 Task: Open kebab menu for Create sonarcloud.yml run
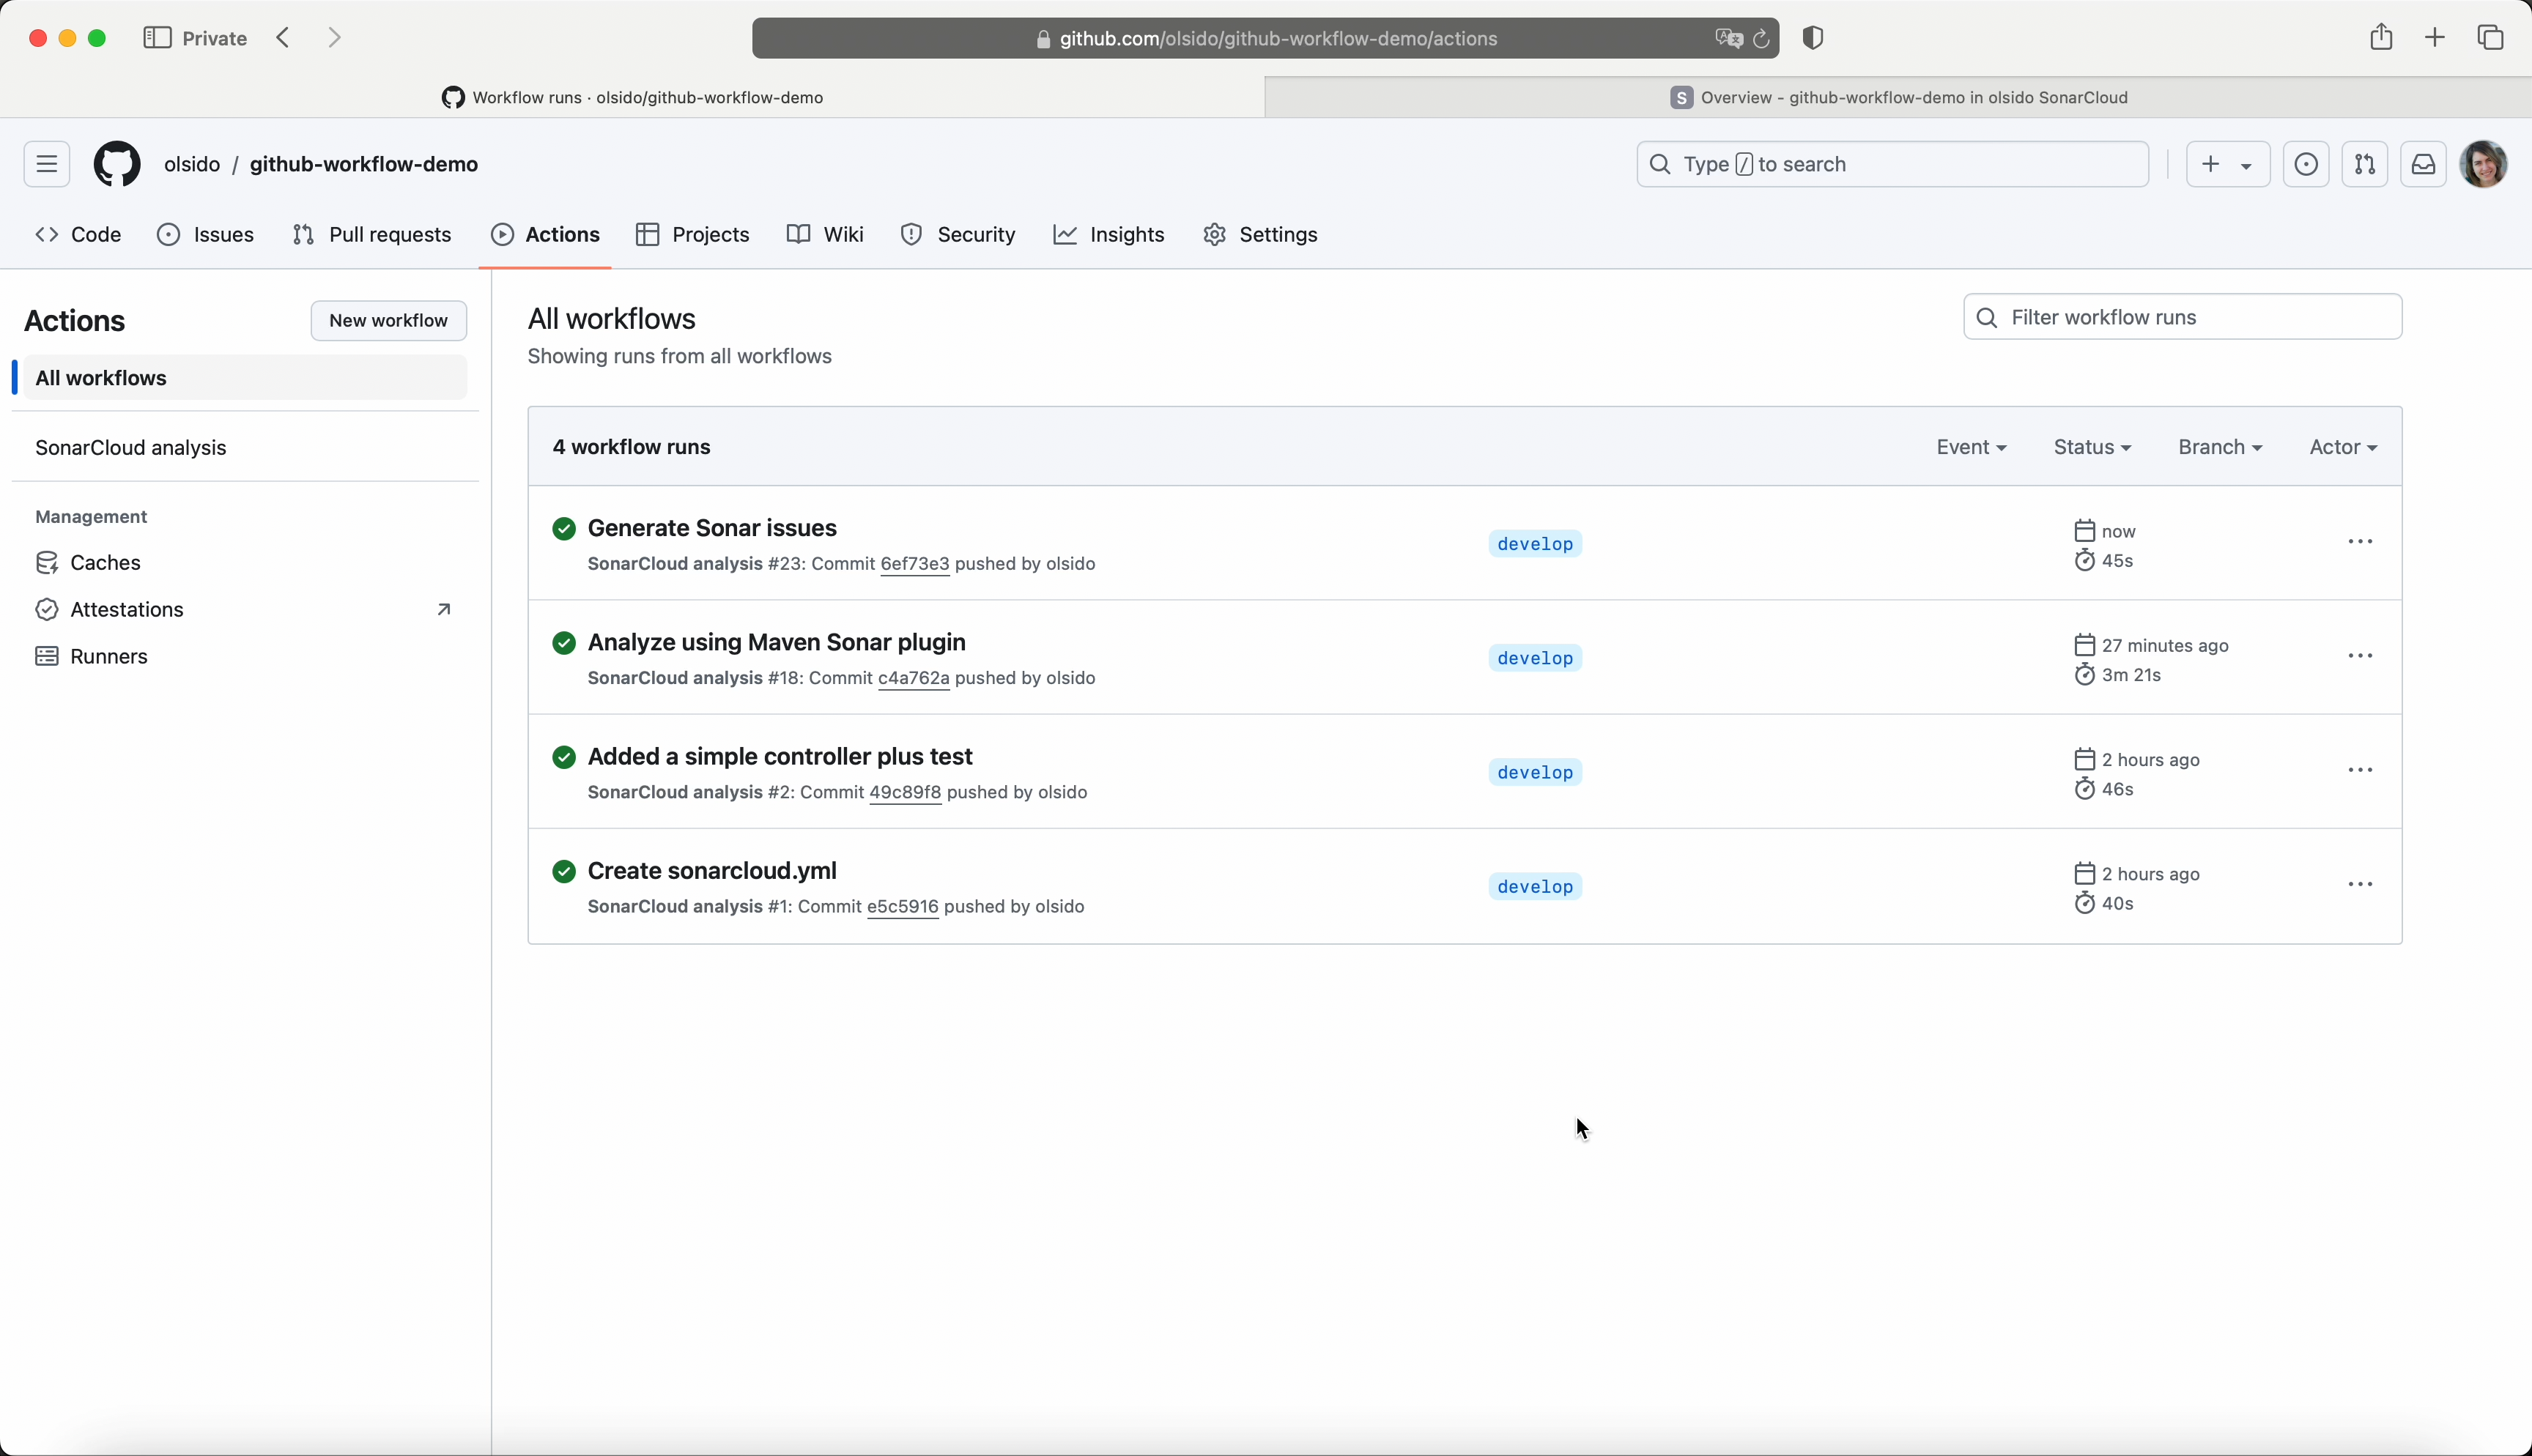pyautogui.click(x=2360, y=885)
